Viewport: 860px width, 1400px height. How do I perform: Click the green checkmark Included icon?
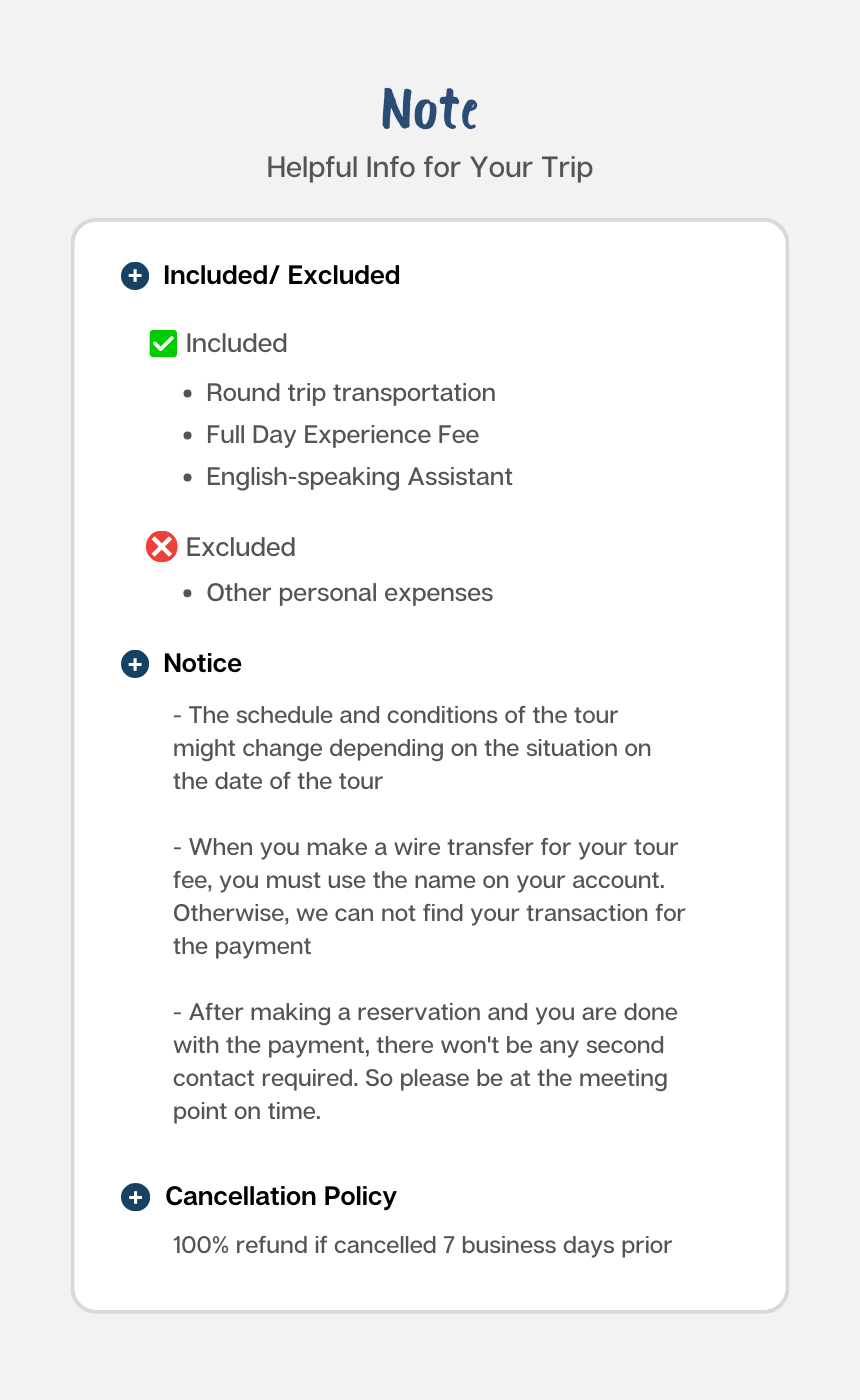[x=163, y=344]
